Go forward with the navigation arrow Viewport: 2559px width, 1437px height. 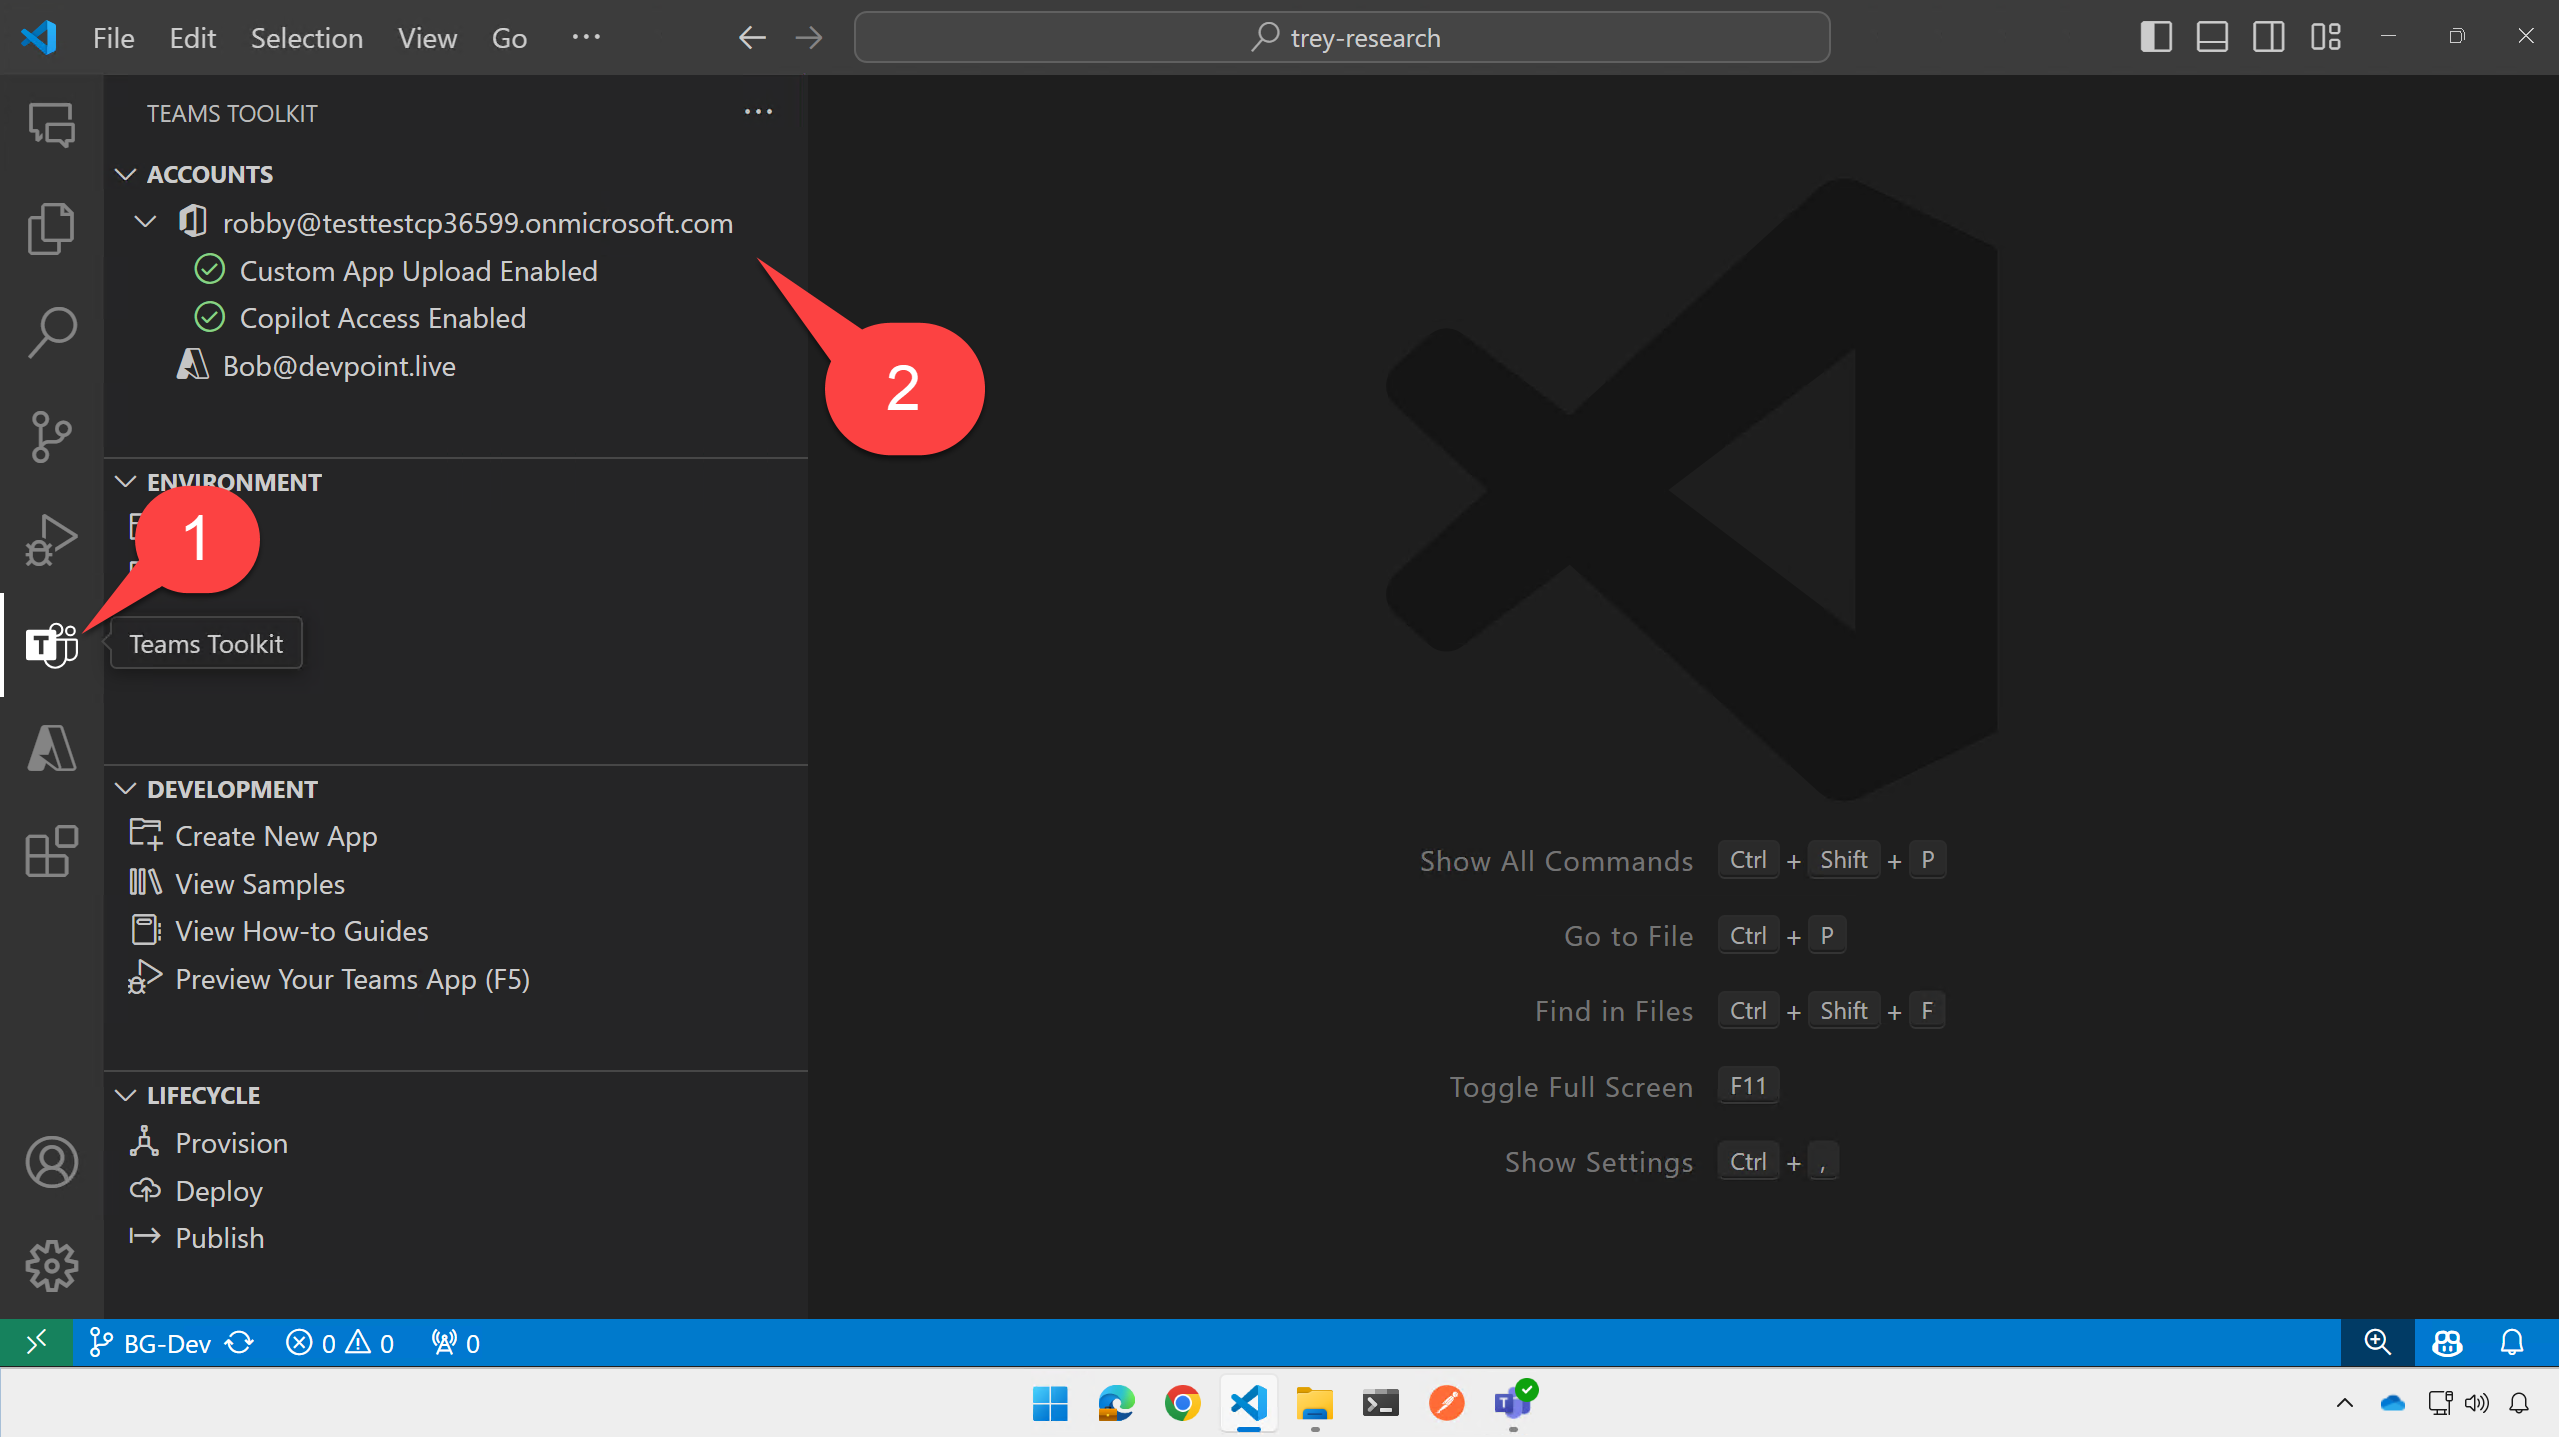pos(808,38)
